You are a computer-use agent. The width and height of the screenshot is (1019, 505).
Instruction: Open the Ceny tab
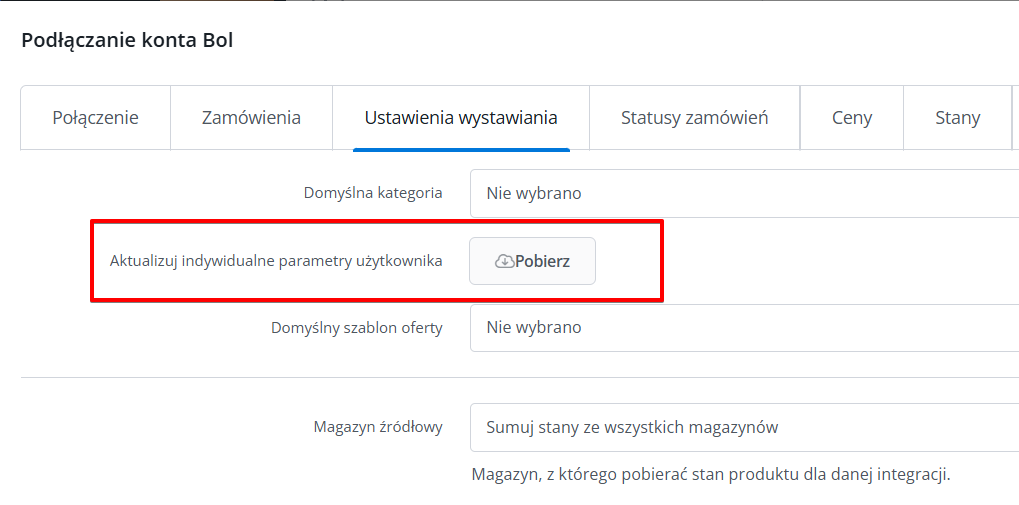pyautogui.click(x=852, y=118)
